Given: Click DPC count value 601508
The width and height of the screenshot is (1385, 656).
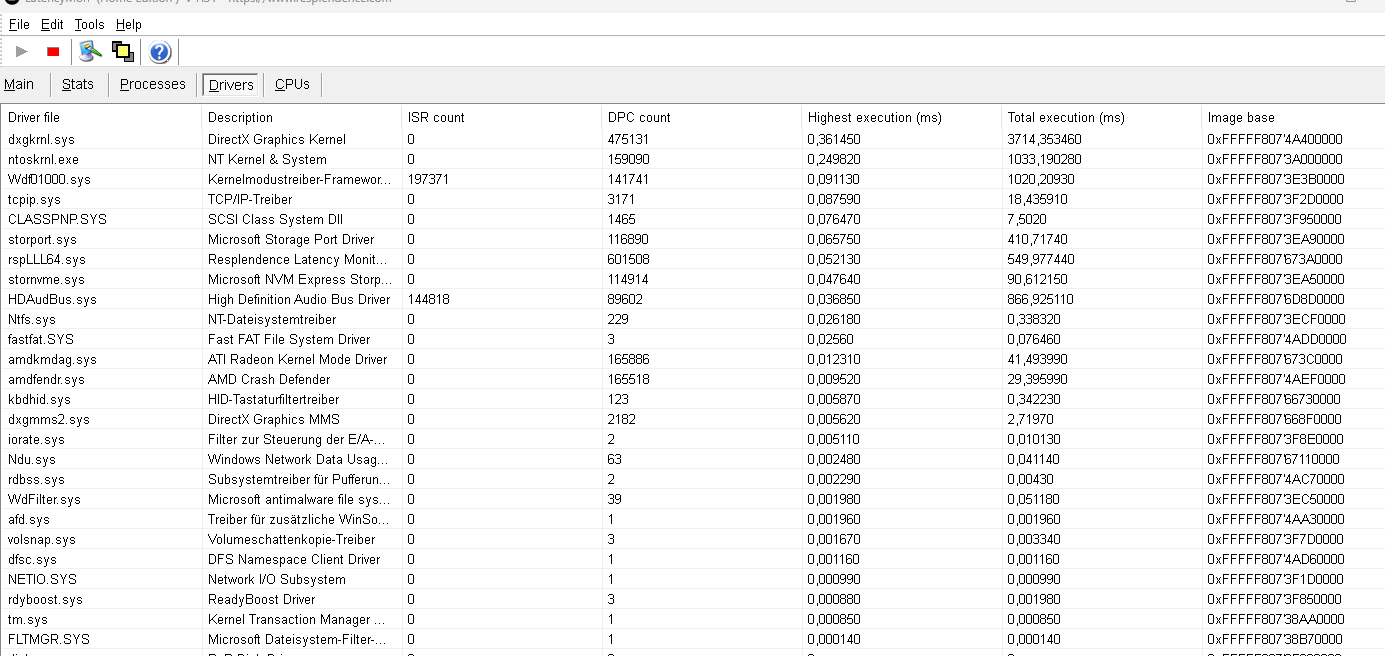Looking at the screenshot, I should point(629,259).
